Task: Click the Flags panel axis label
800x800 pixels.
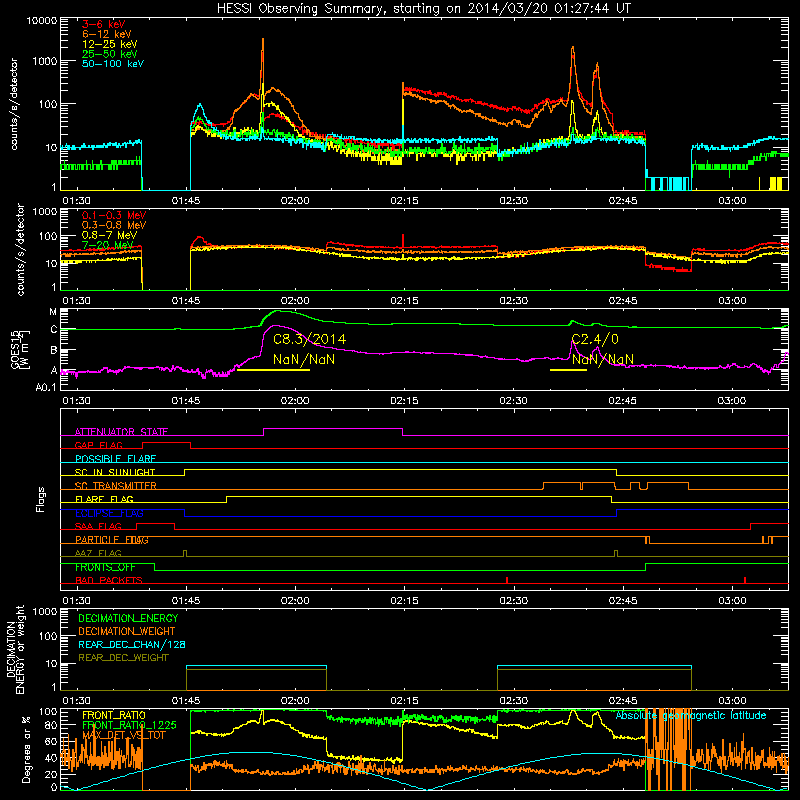Action: click(41, 499)
